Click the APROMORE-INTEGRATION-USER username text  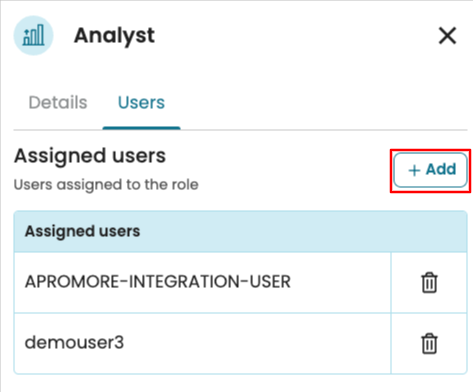(158, 282)
